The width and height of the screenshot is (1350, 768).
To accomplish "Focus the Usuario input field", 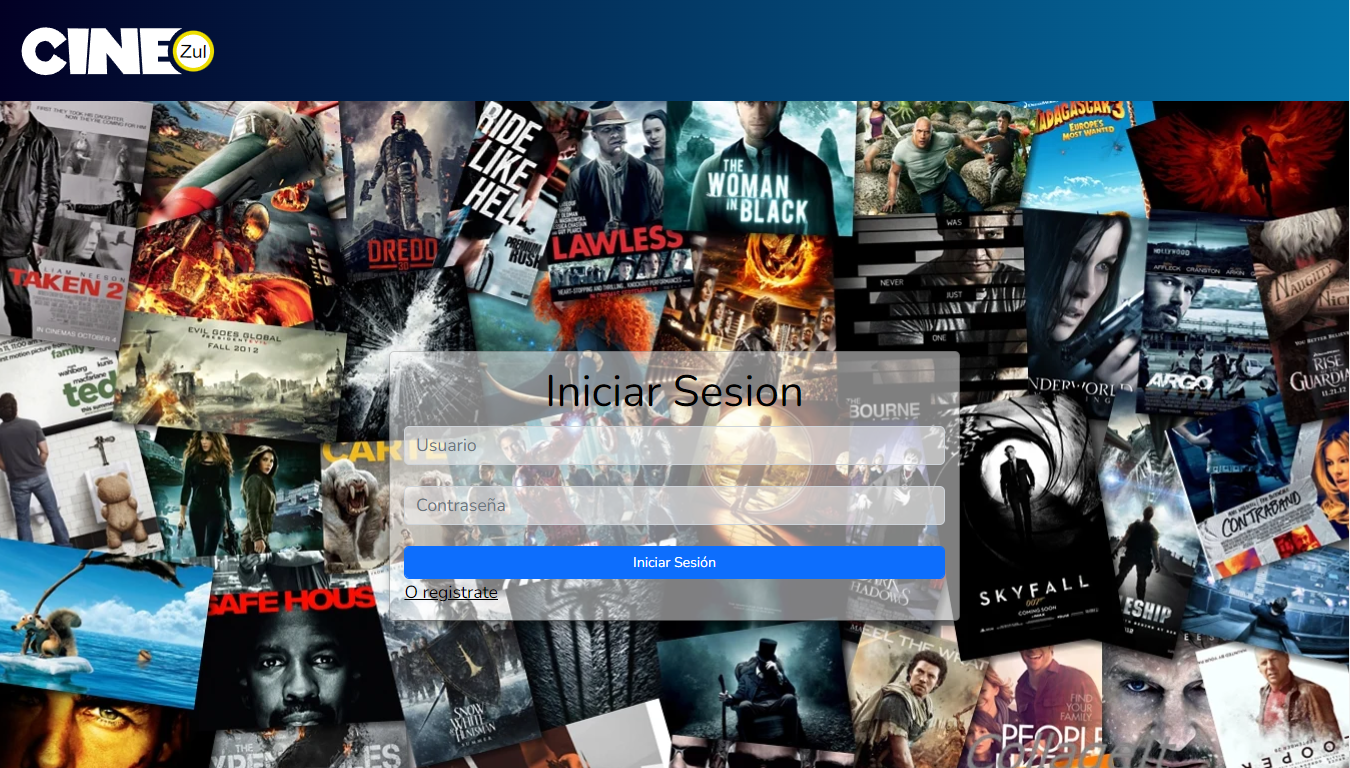I will [x=674, y=445].
